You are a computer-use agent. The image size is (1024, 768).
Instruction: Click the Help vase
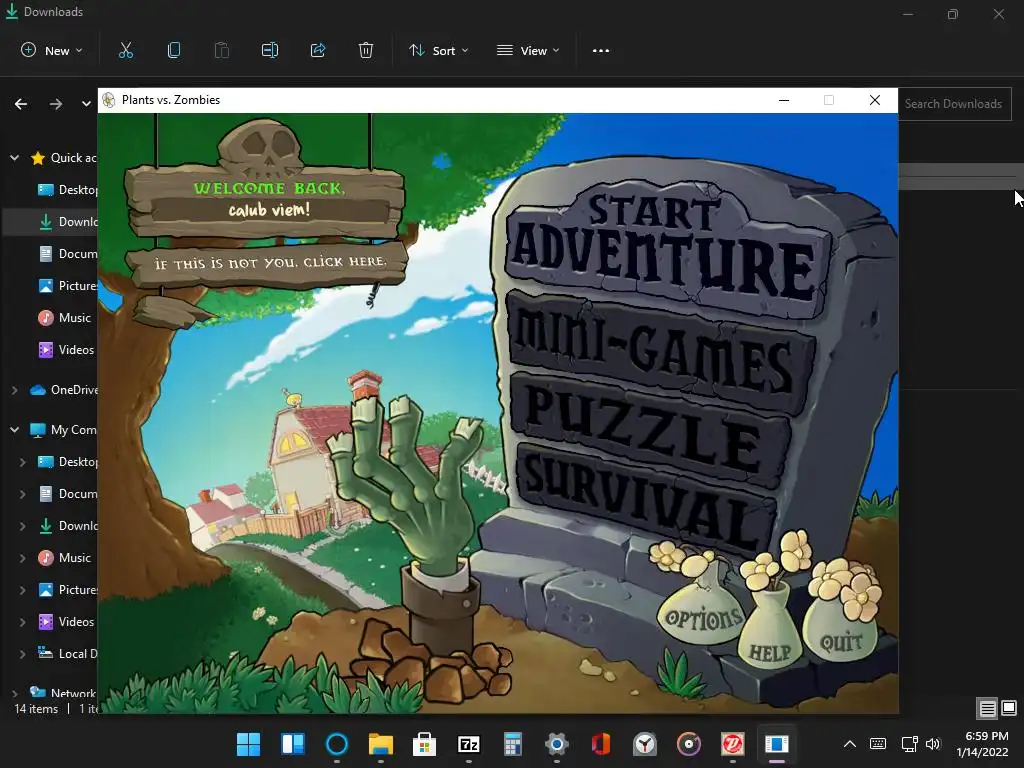771,632
